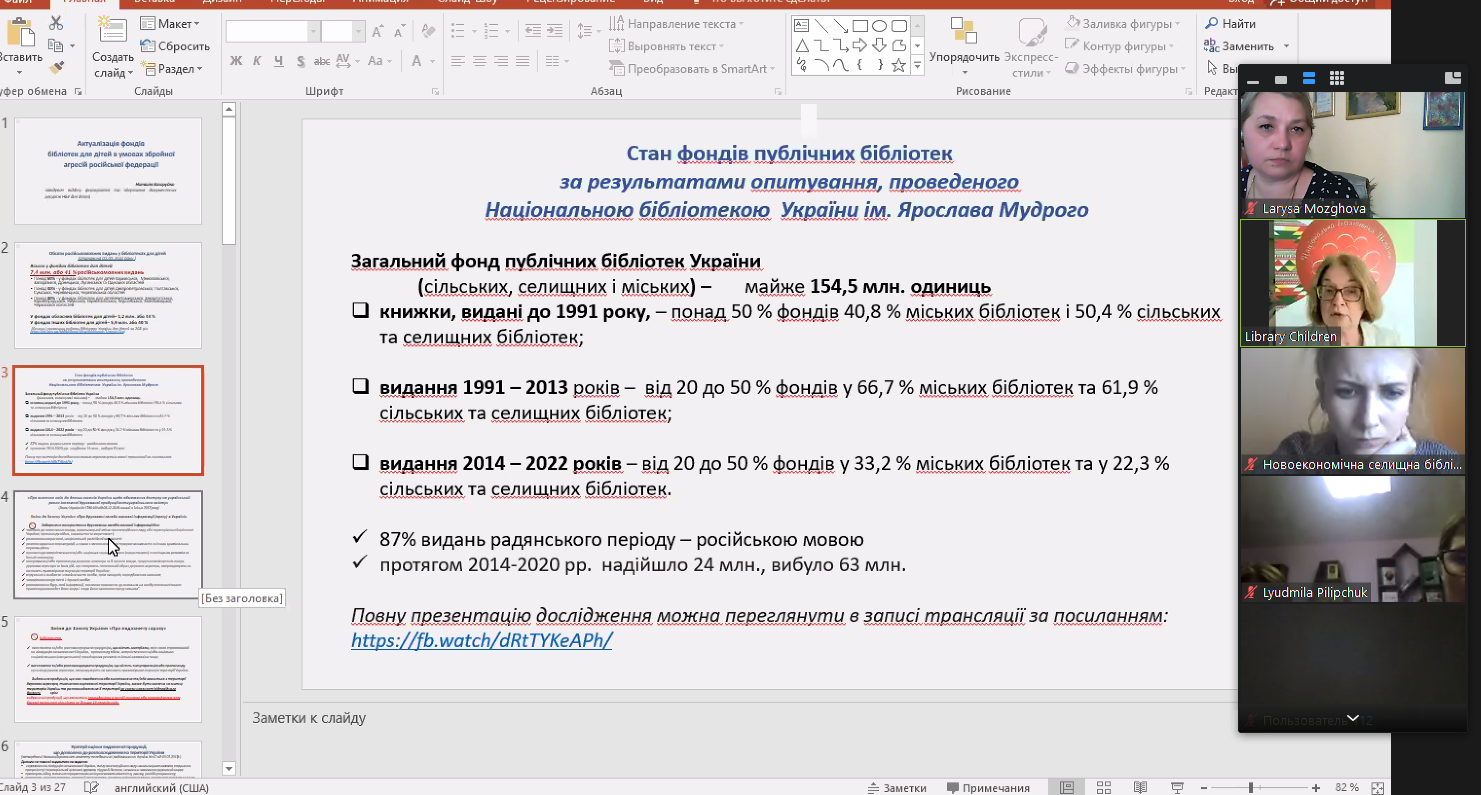Open Slide Sorter view in status bar
Screen dimensions: 1481x795
1104,788
